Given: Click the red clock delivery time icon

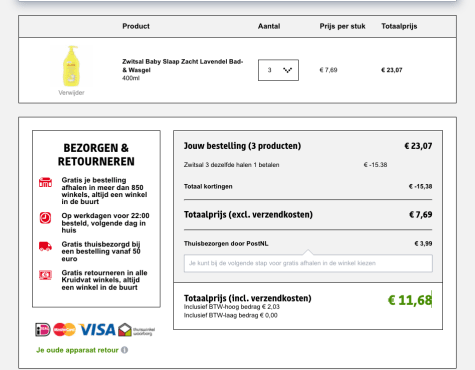Looking at the screenshot, I should pyautogui.click(x=45, y=218).
